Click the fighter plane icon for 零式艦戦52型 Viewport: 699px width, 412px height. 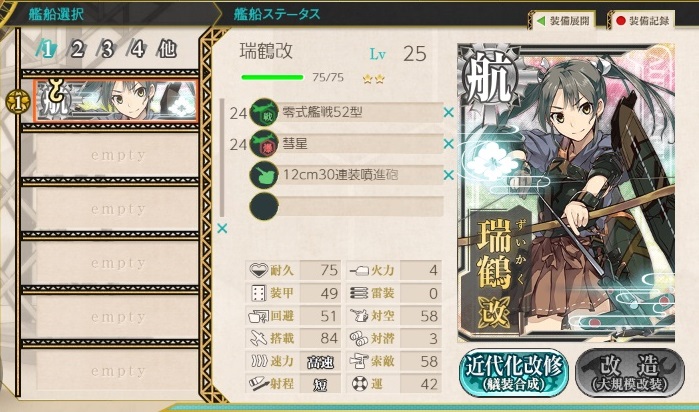(x=264, y=112)
